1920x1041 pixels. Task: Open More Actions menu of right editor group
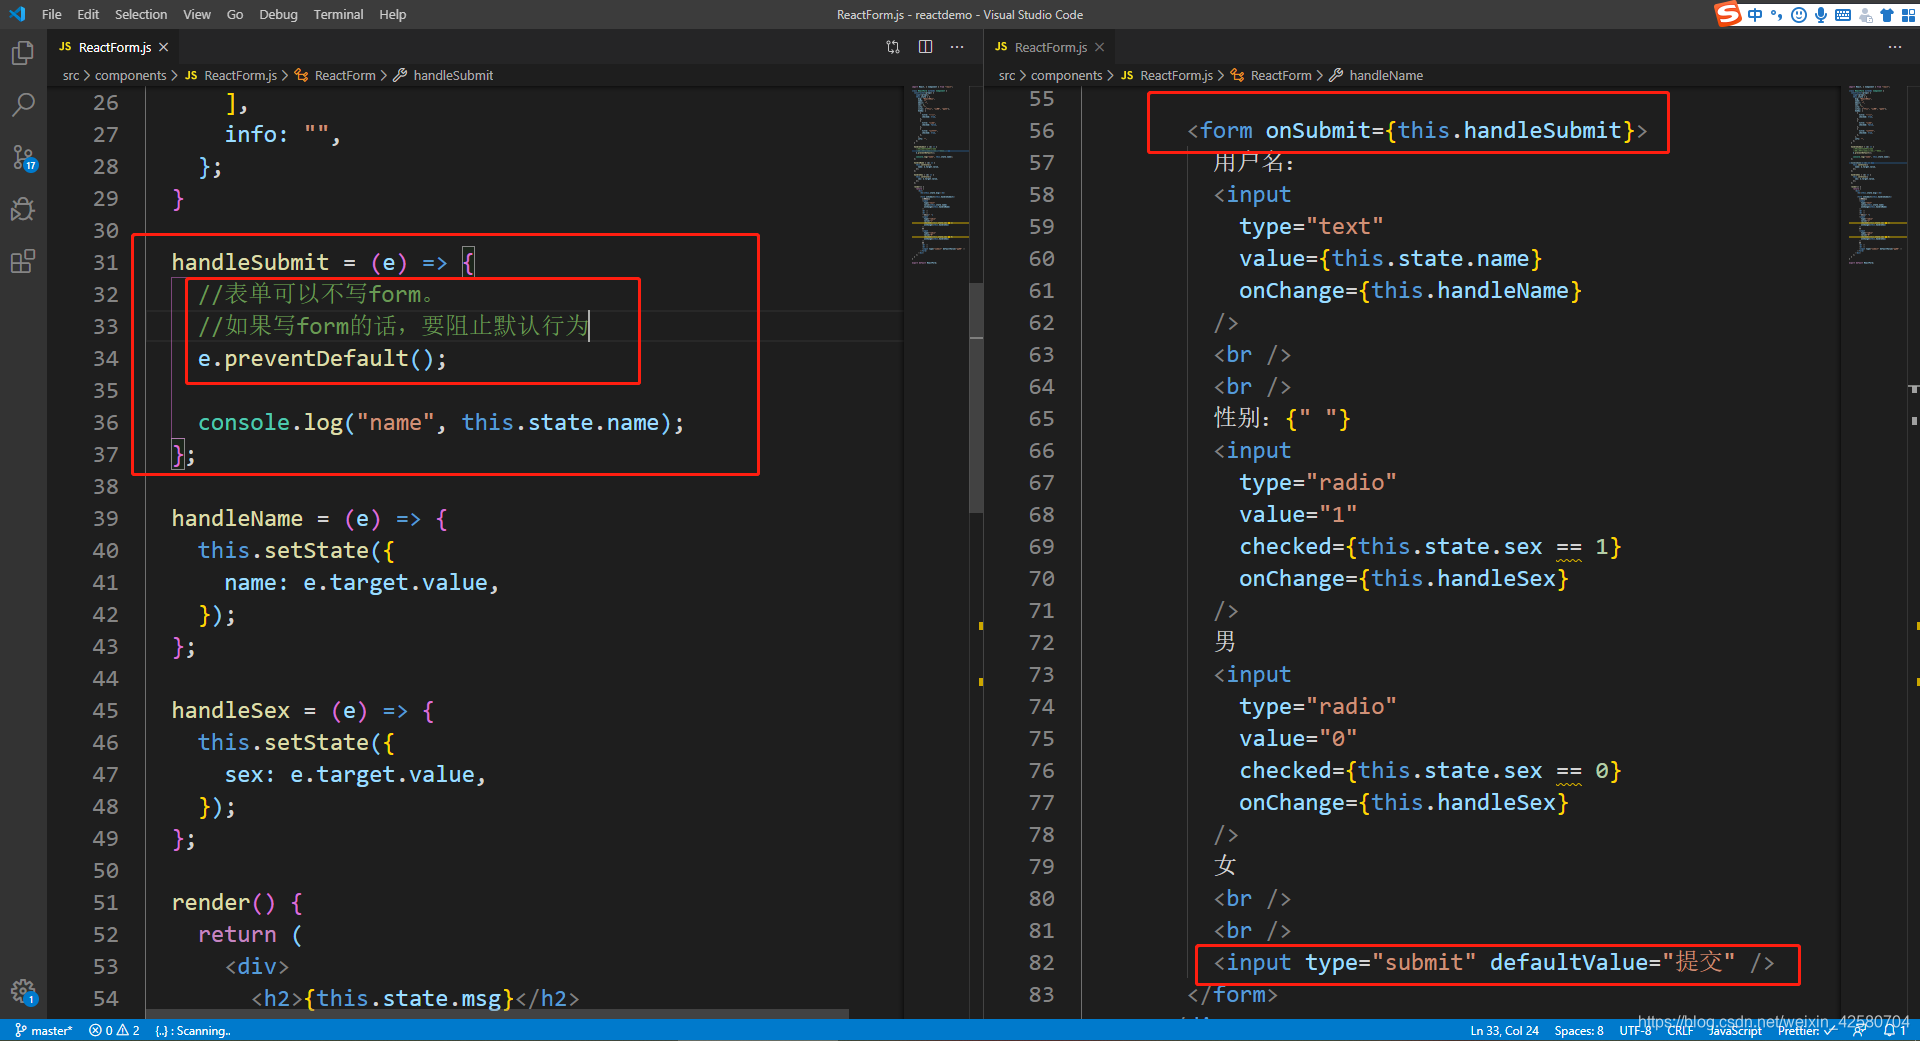1895,47
